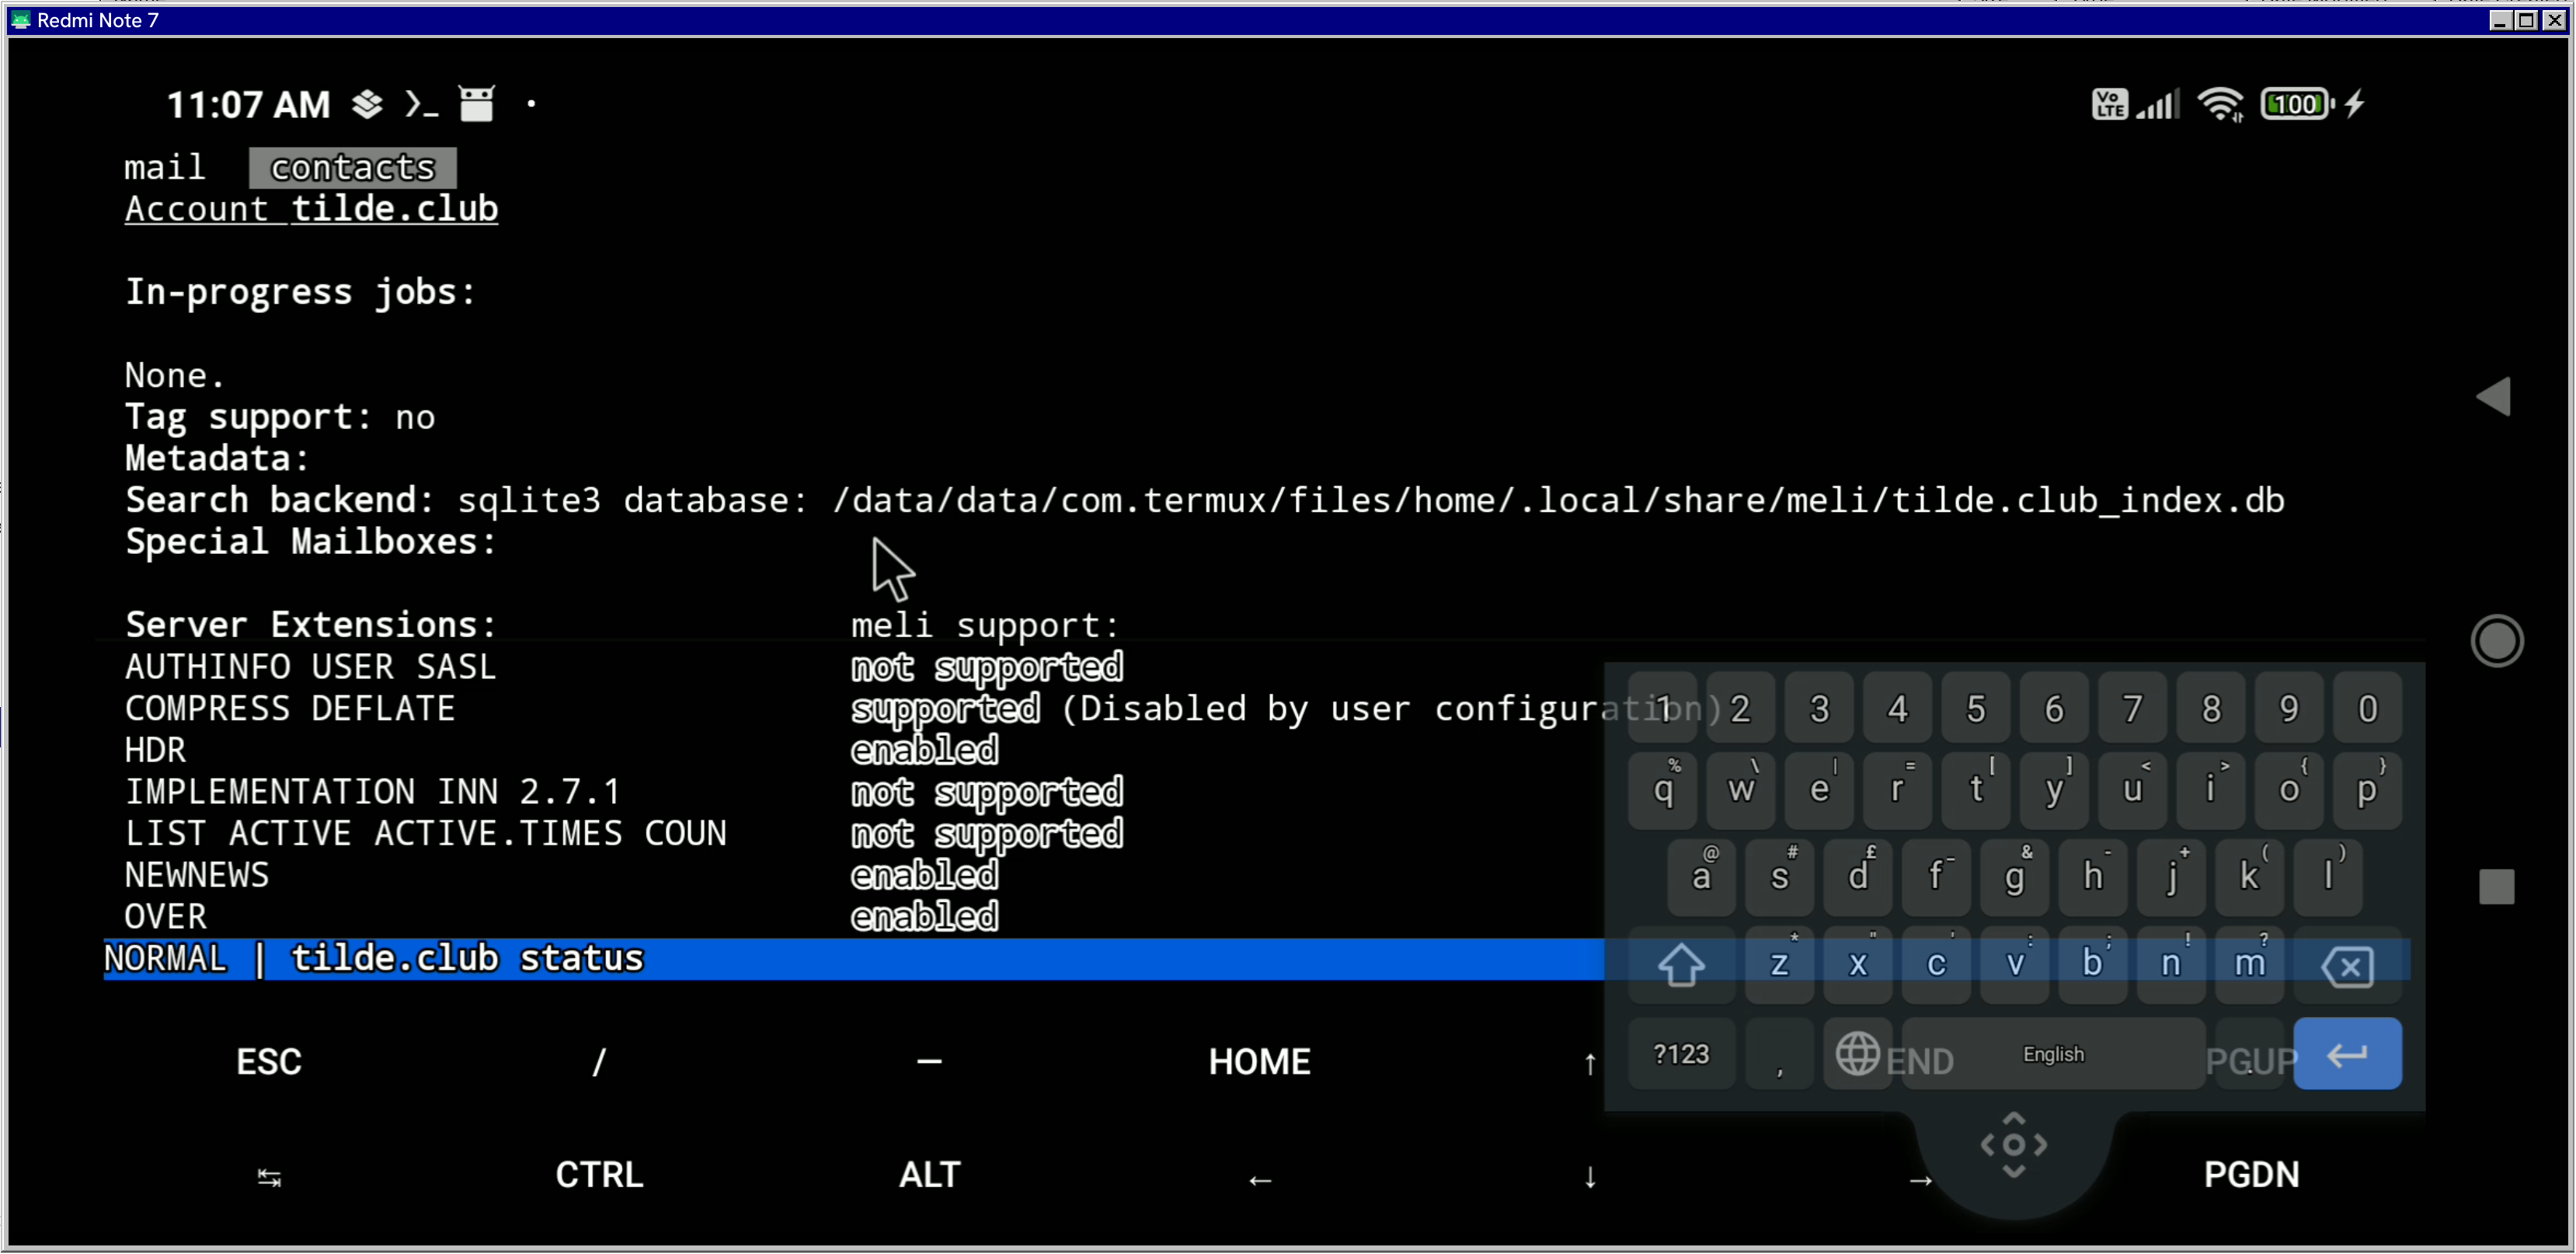Switch keyboard to ?123 symbols layout
The width and height of the screenshot is (2576, 1254).
pos(1680,1054)
